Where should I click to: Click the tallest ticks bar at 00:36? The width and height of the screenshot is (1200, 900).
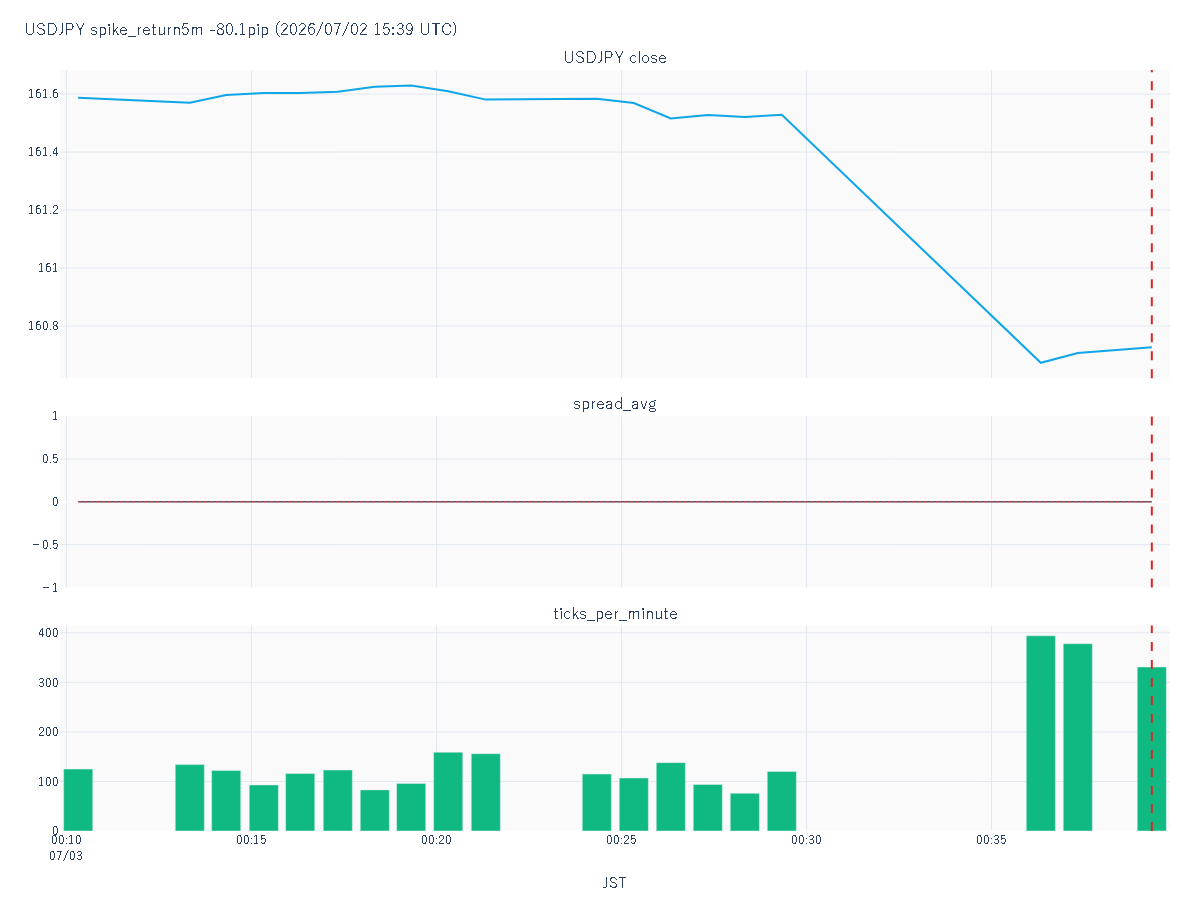point(1040,733)
